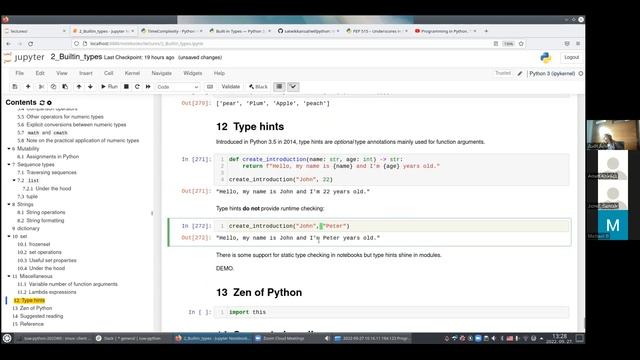640x360 pixels.
Task: Insert a cell below using plus icon
Action: [28, 87]
